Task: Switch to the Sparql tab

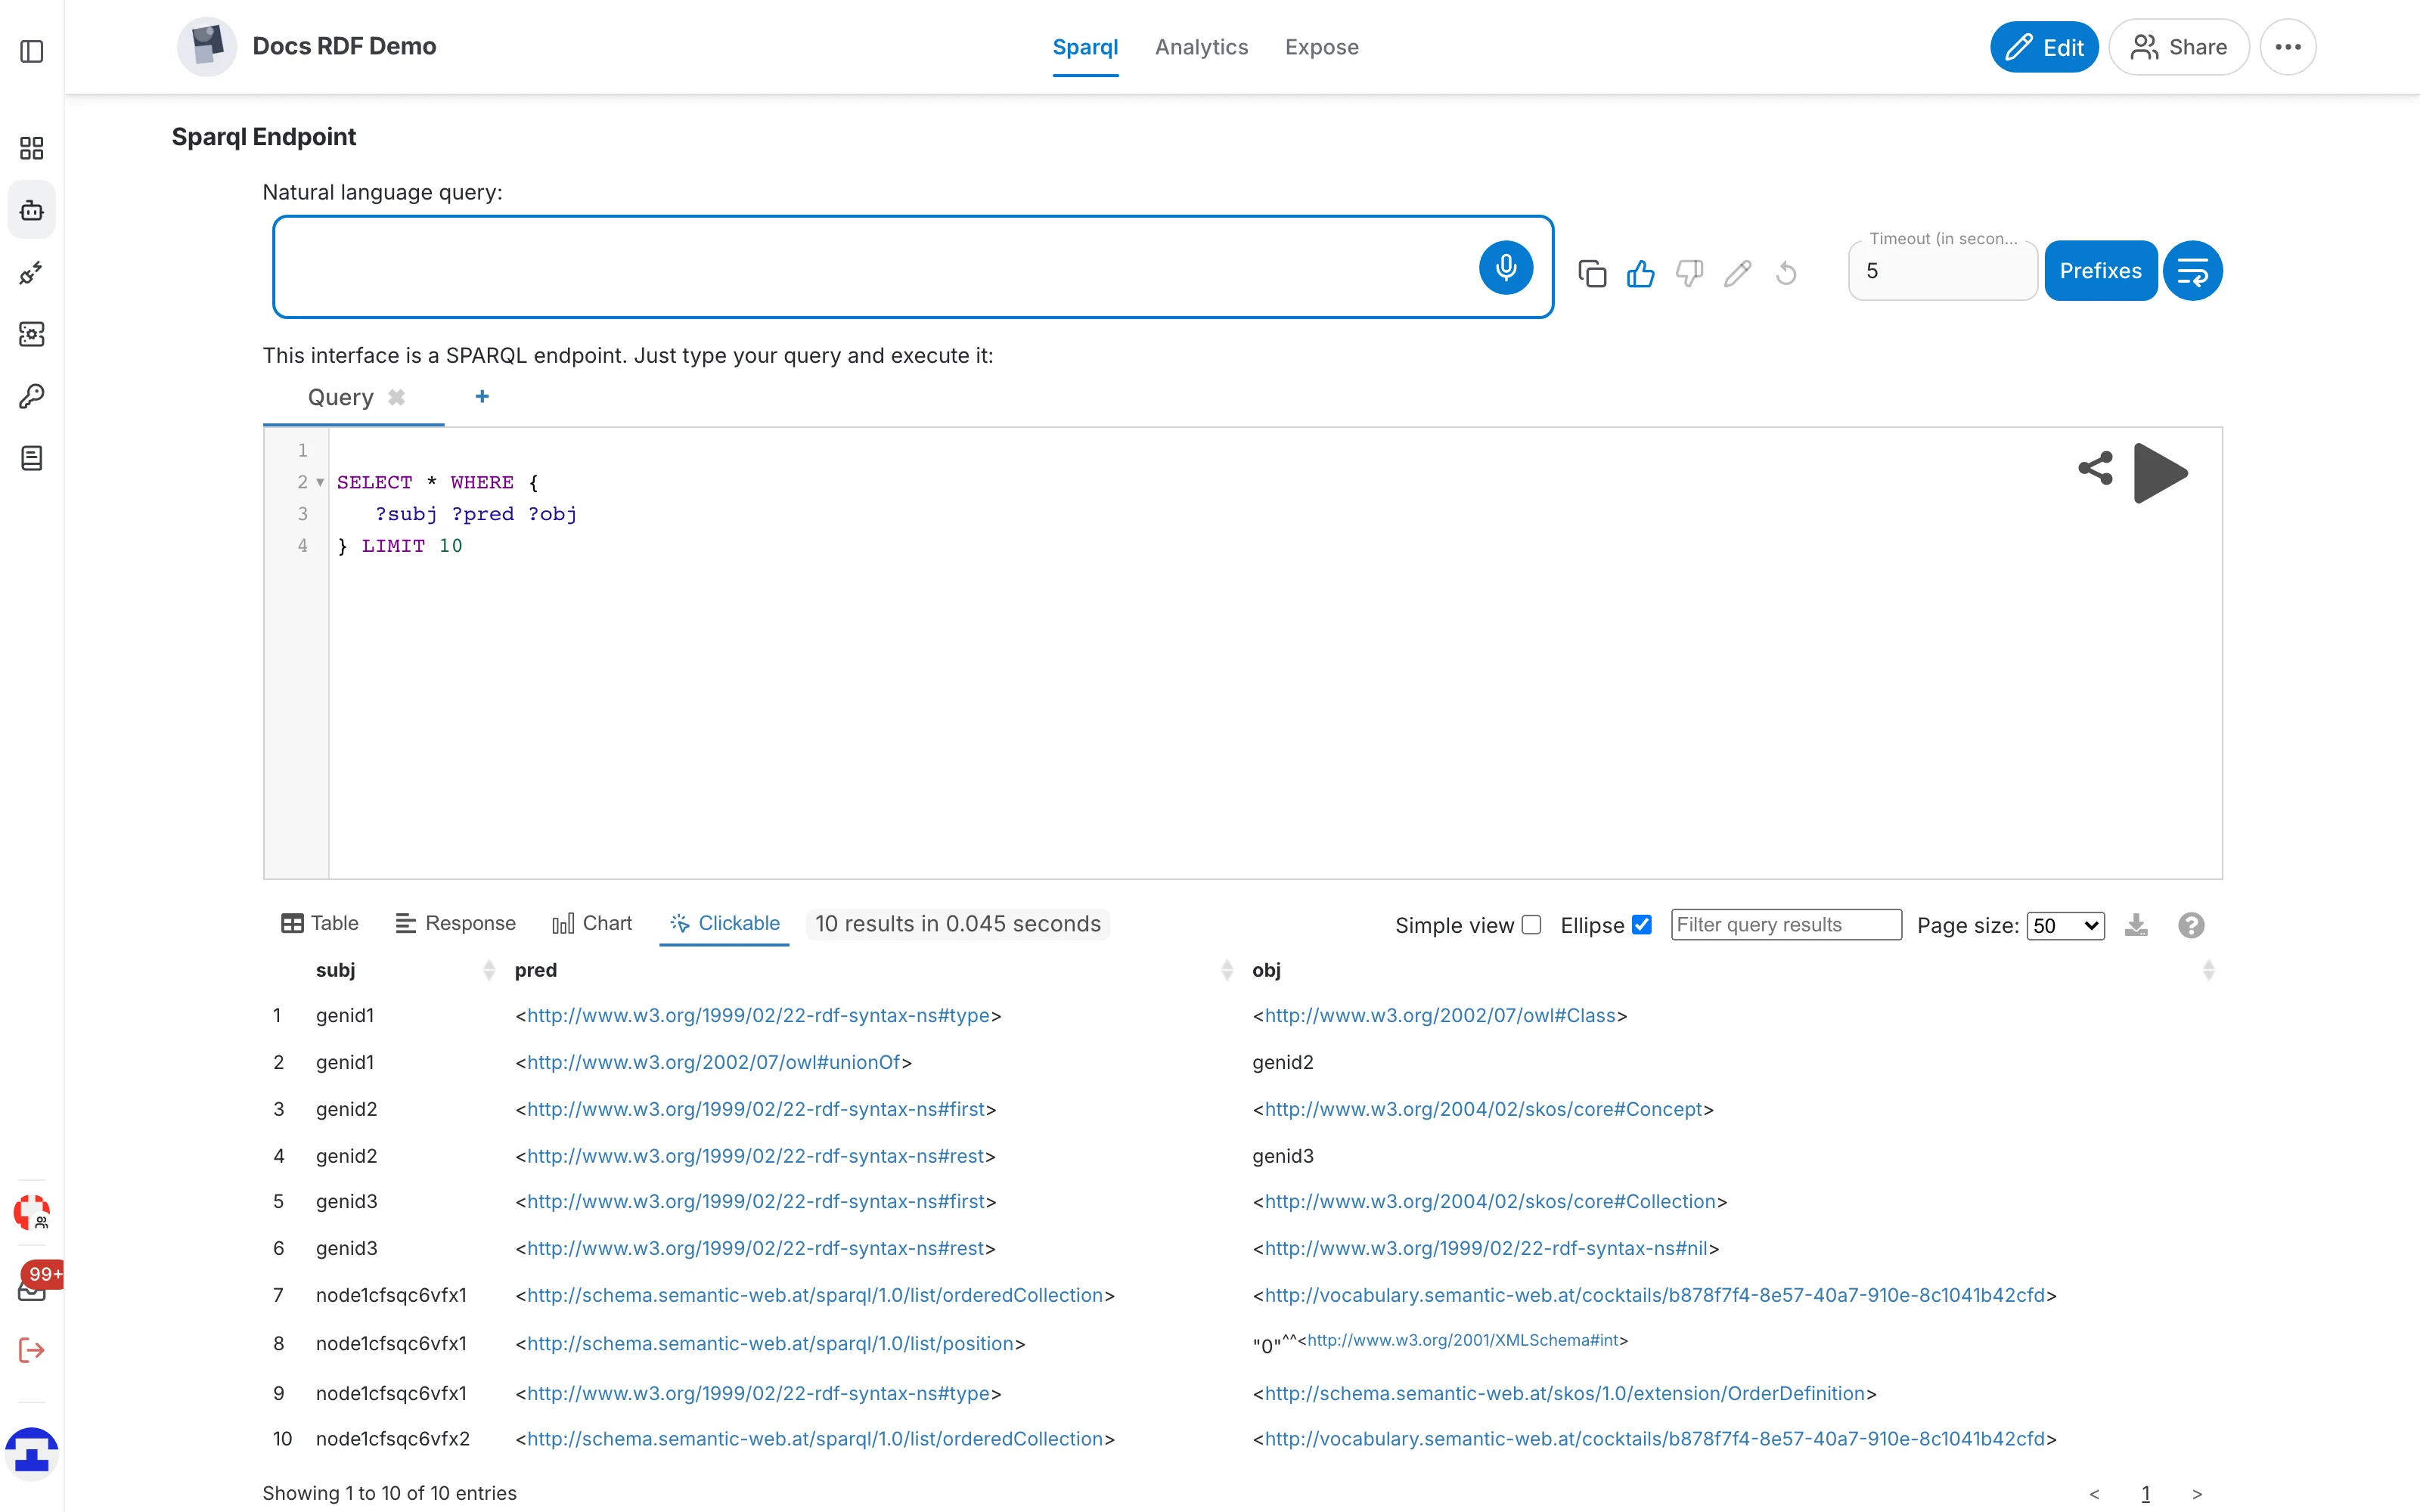Action: pyautogui.click(x=1085, y=47)
